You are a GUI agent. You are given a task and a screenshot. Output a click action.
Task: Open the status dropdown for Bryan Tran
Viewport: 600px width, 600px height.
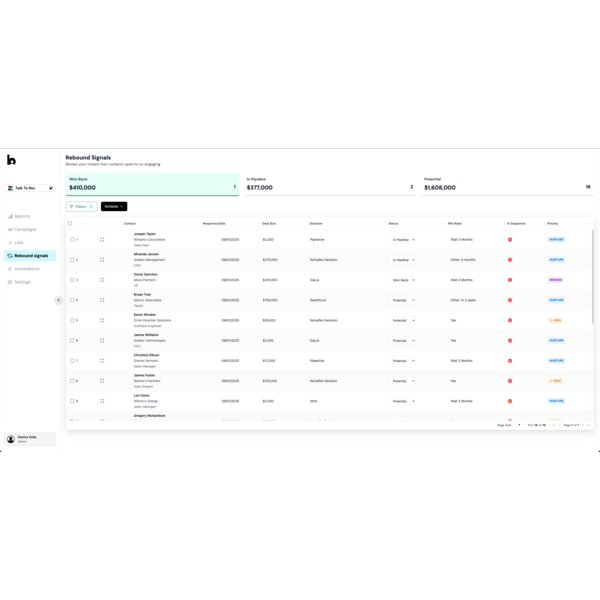tap(403, 300)
